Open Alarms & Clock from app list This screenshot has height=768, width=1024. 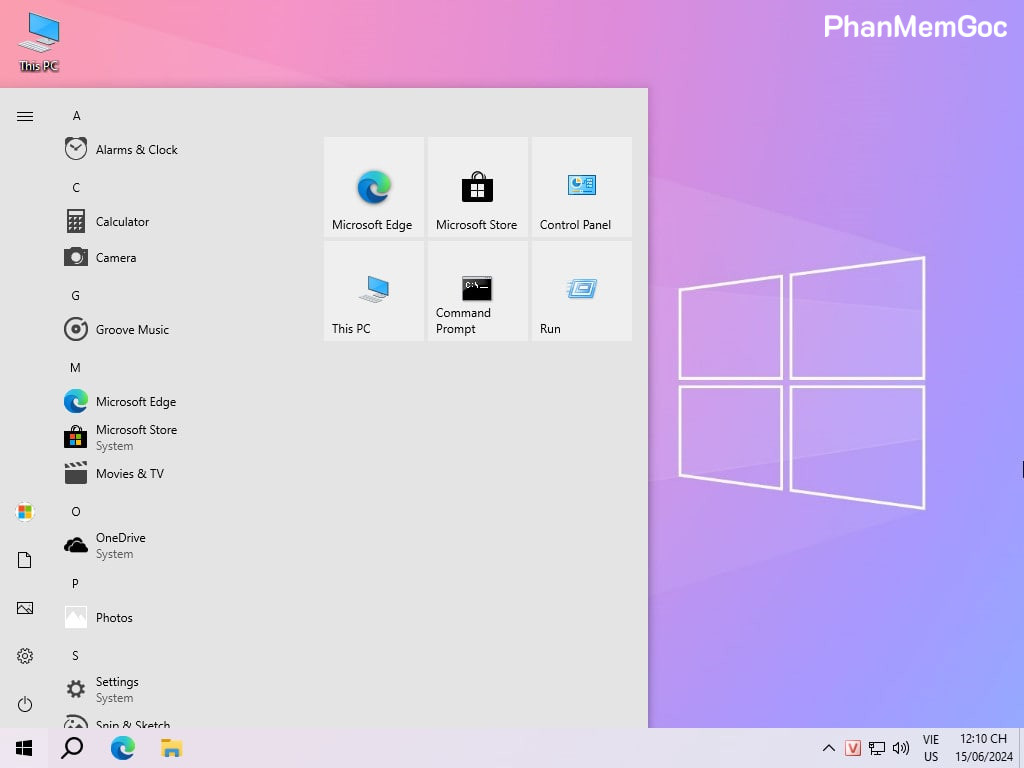click(x=136, y=150)
